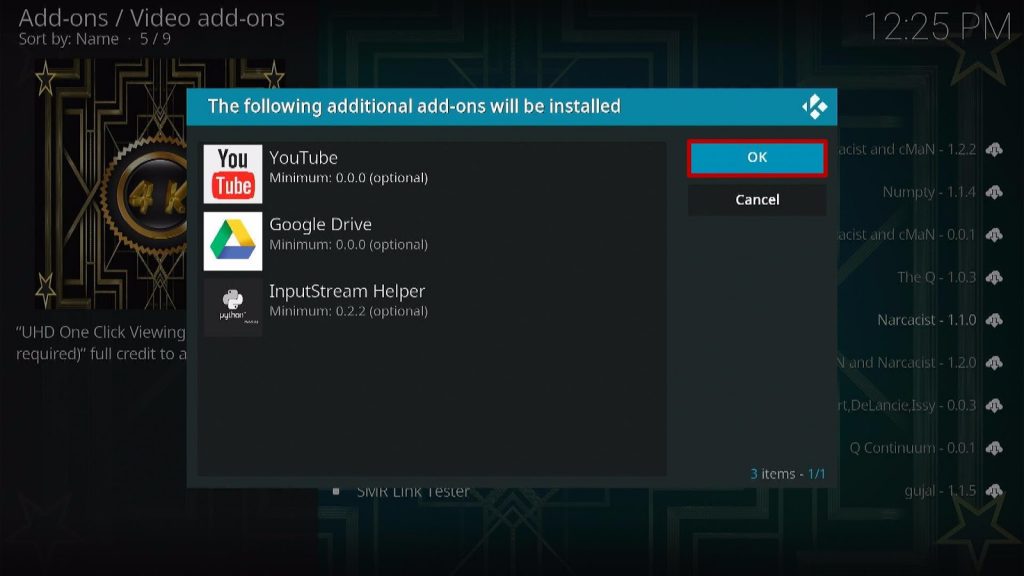Confirm installation with the OK button
Viewport: 1024px width, 576px height.
[x=757, y=158]
